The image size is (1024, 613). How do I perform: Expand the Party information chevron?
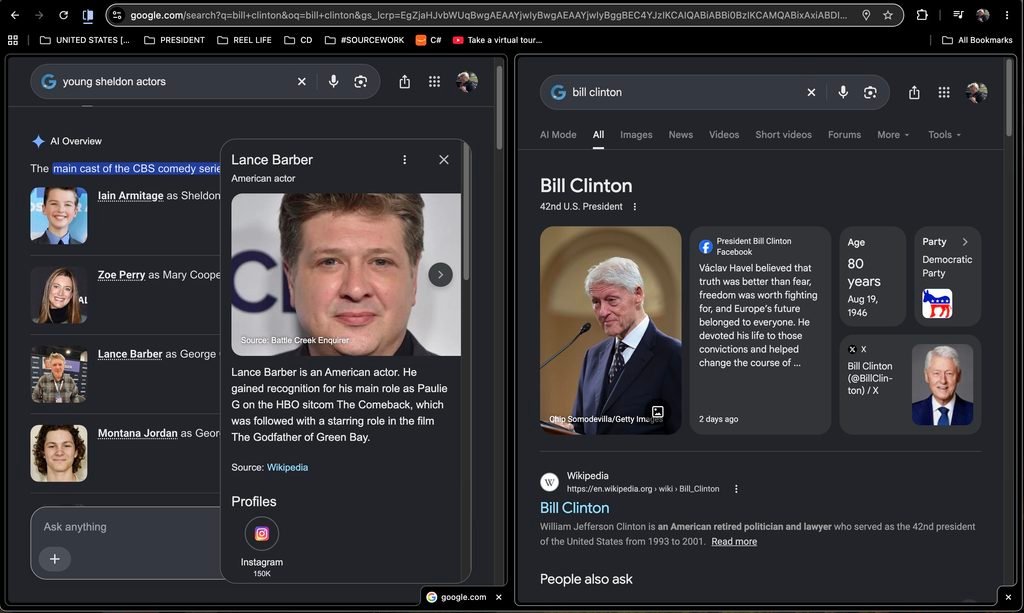tap(965, 242)
